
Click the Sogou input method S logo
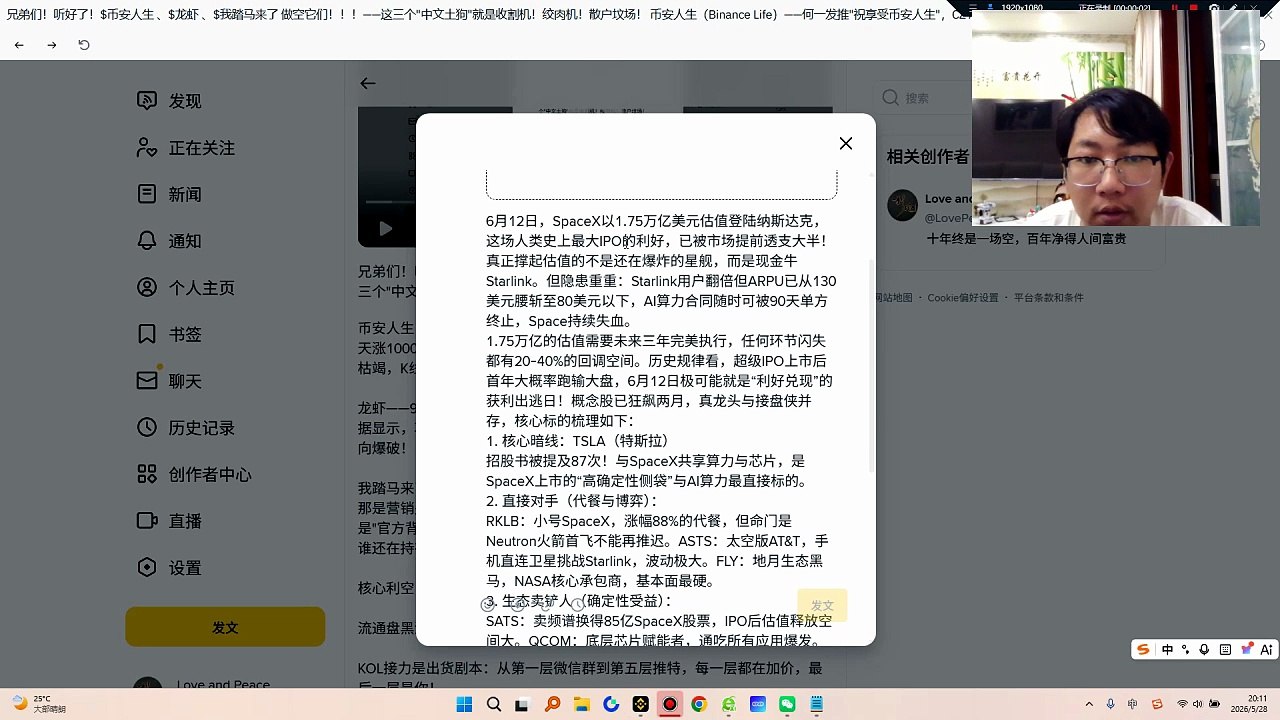(1143, 650)
